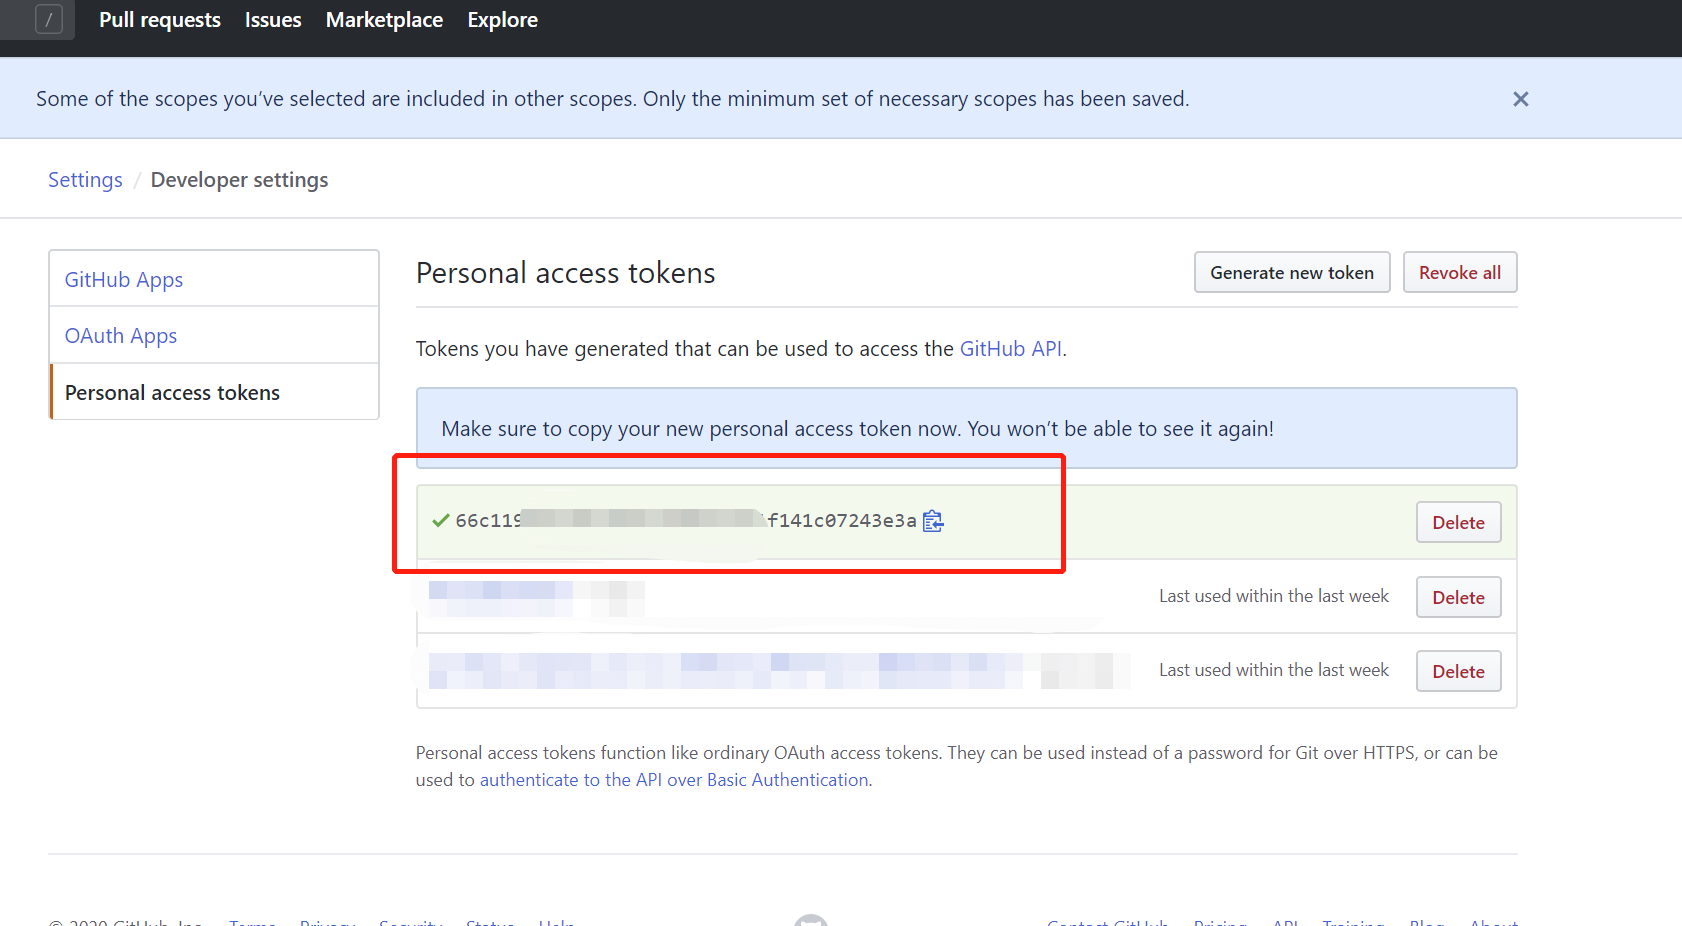Click the green checkmark beside the new token
Image resolution: width=1682 pixels, height=926 pixels.
tap(440, 520)
